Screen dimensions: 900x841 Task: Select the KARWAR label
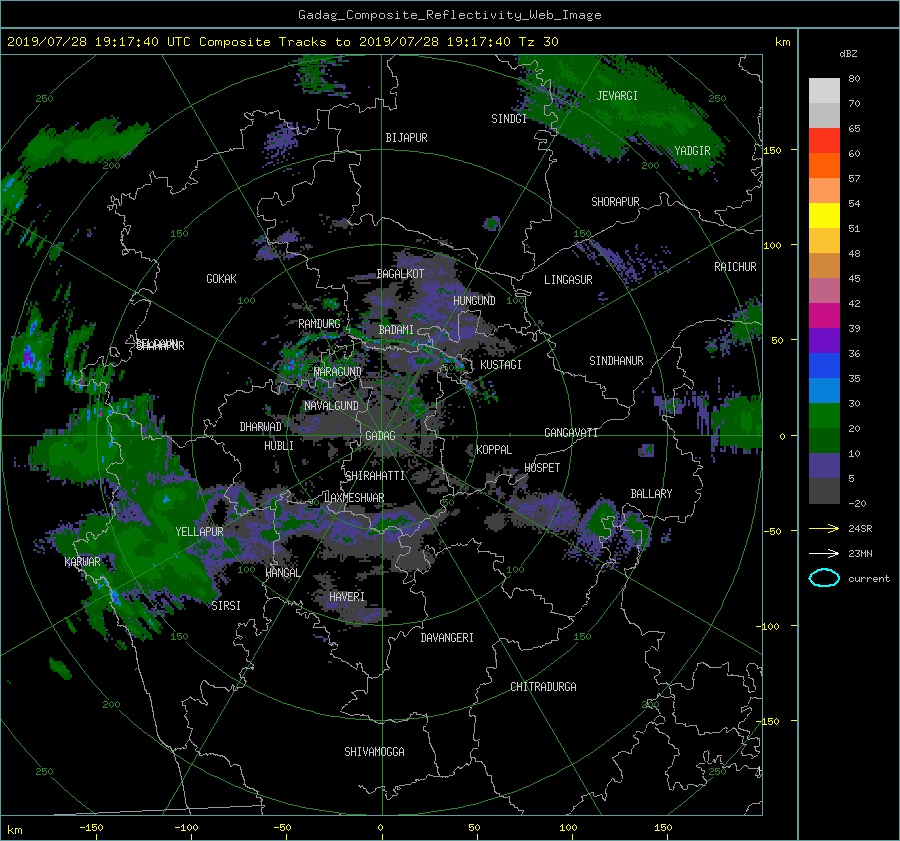pyautogui.click(x=83, y=562)
